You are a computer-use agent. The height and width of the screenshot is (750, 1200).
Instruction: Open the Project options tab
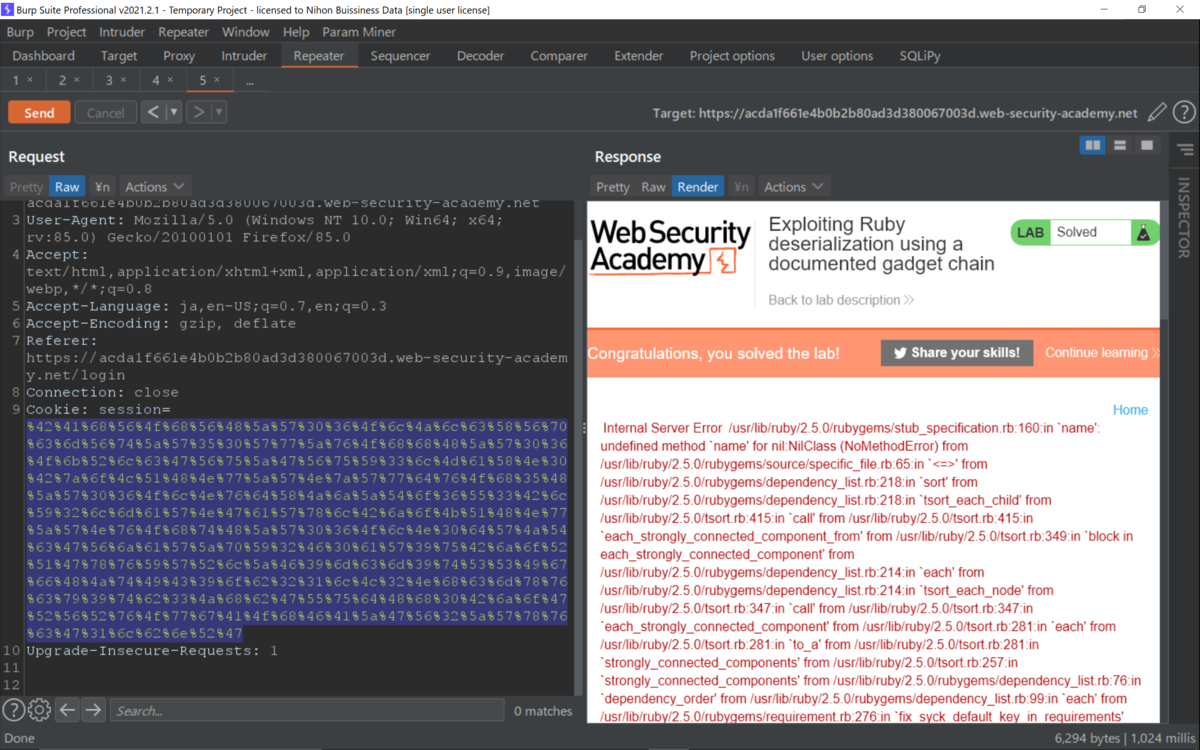[732, 56]
